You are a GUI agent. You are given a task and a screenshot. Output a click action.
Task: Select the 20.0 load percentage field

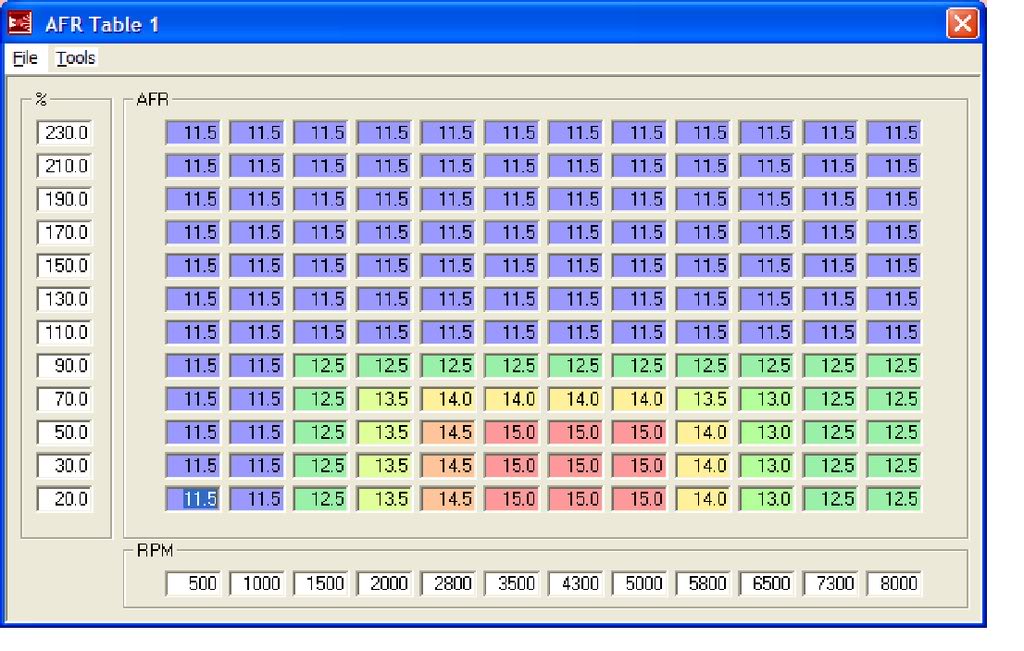point(63,499)
